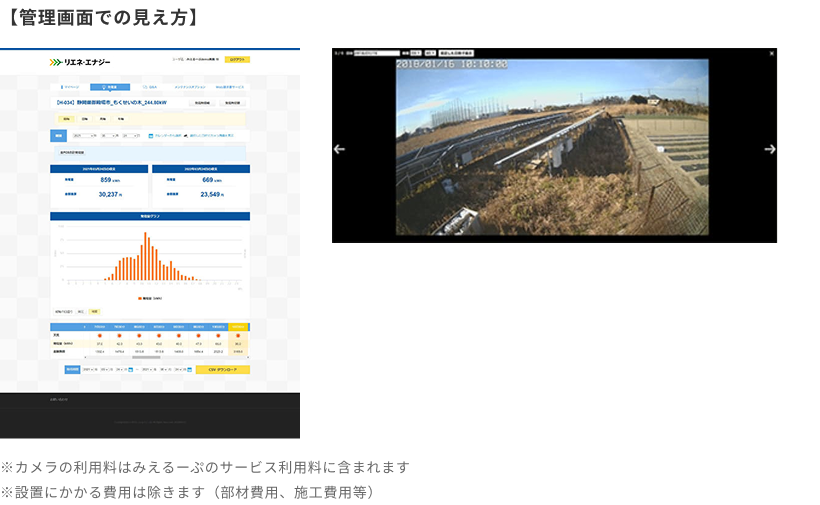Click the left arrow in camera viewer
This screenshot has width=820, height=505.
(x=339, y=149)
